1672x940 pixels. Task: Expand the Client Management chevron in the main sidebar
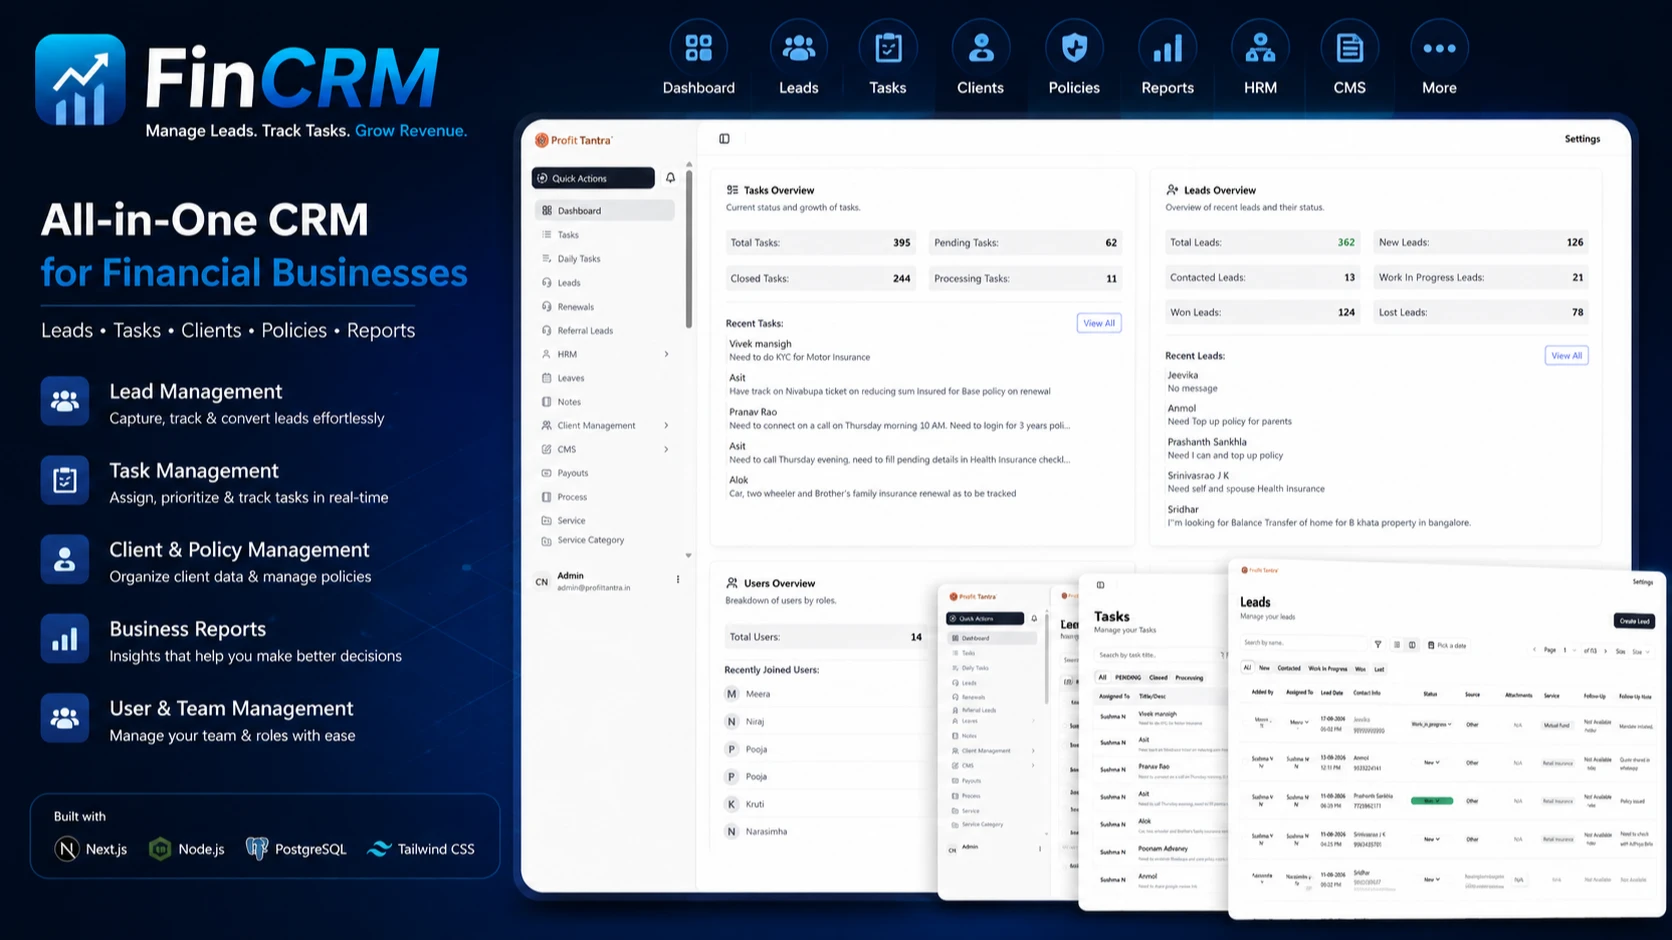pos(666,425)
